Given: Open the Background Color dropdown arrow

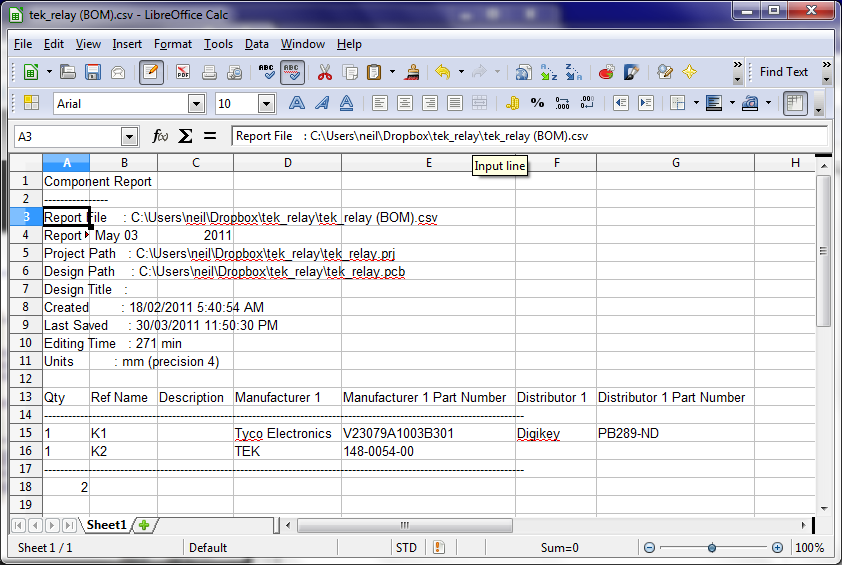Looking at the screenshot, I should pos(732,103).
